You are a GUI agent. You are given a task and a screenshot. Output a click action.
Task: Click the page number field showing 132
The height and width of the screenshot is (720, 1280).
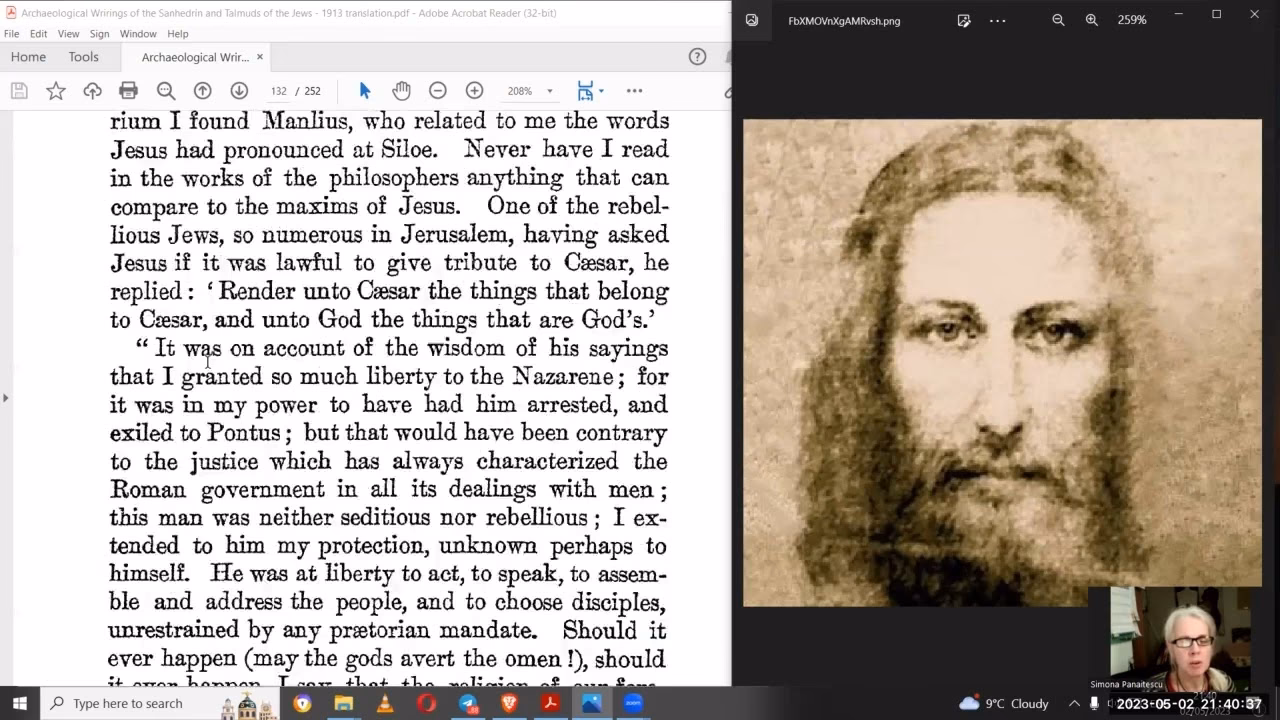tap(279, 91)
